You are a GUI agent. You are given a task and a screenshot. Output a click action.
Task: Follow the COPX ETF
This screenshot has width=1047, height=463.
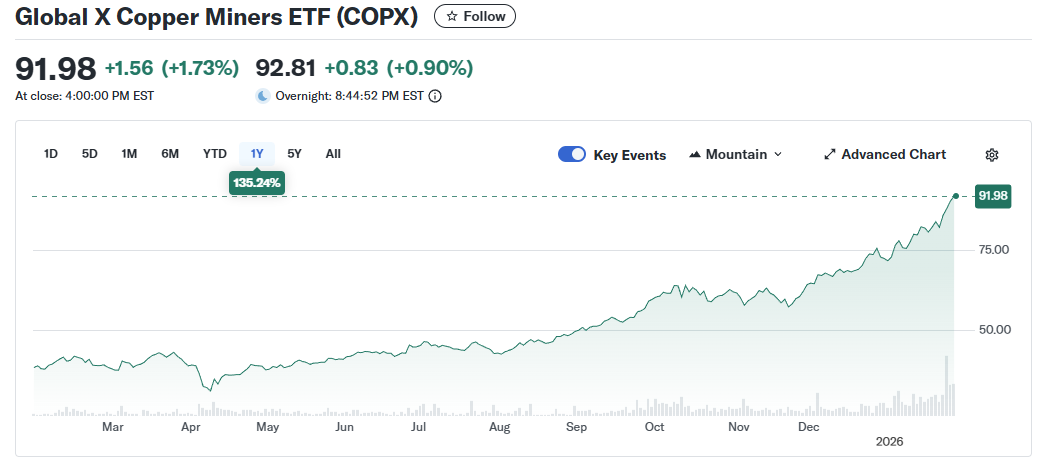point(475,17)
